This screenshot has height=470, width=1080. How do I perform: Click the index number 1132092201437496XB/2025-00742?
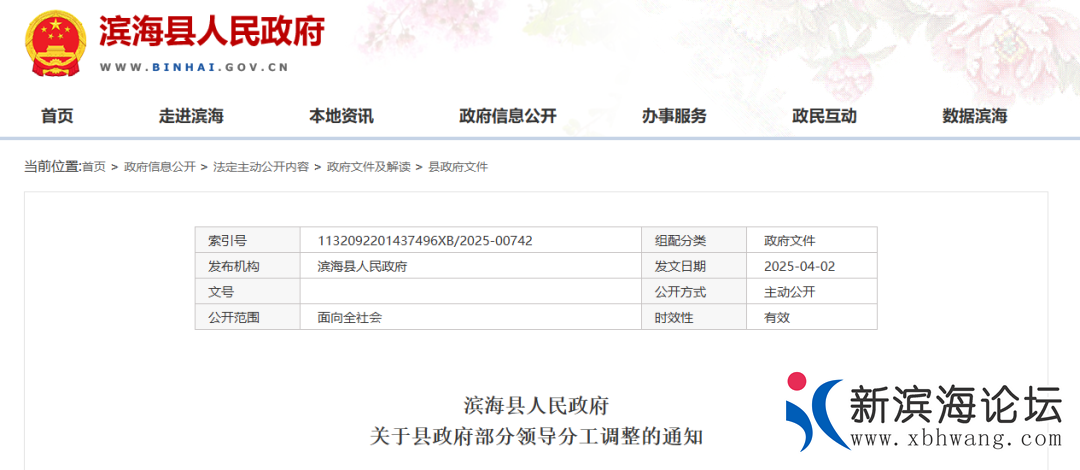425,241
